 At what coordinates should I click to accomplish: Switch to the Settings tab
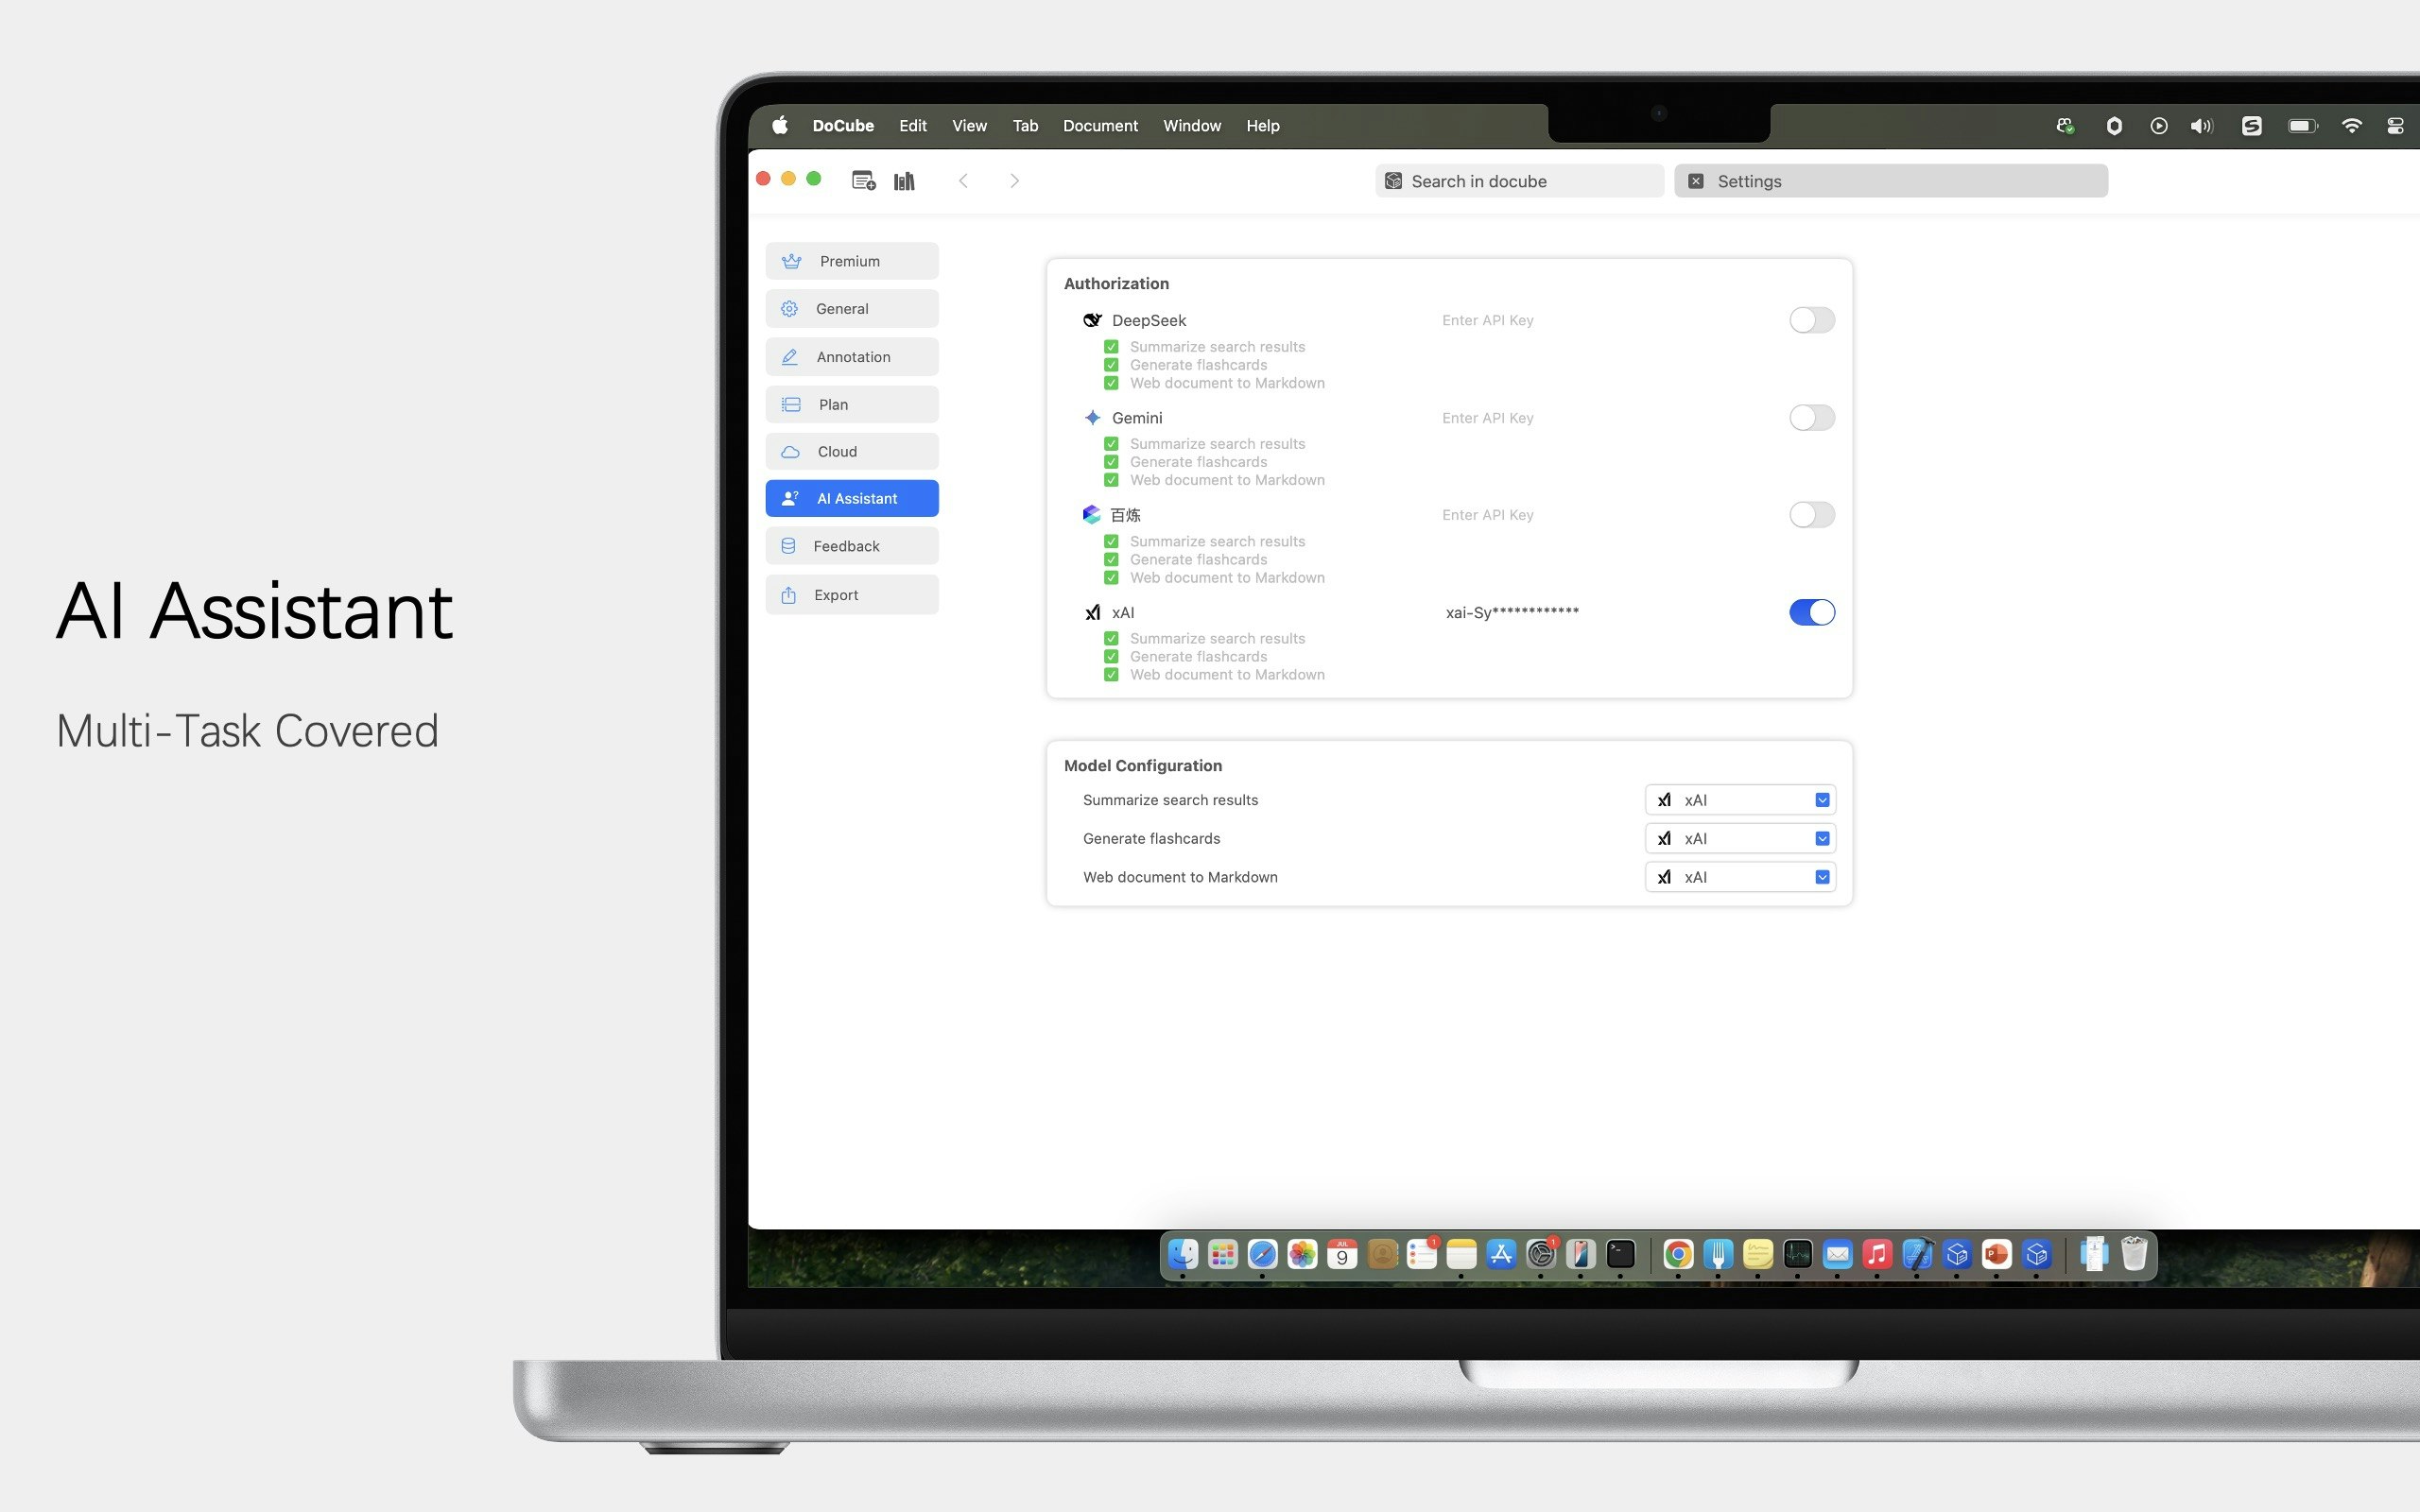tap(1891, 181)
